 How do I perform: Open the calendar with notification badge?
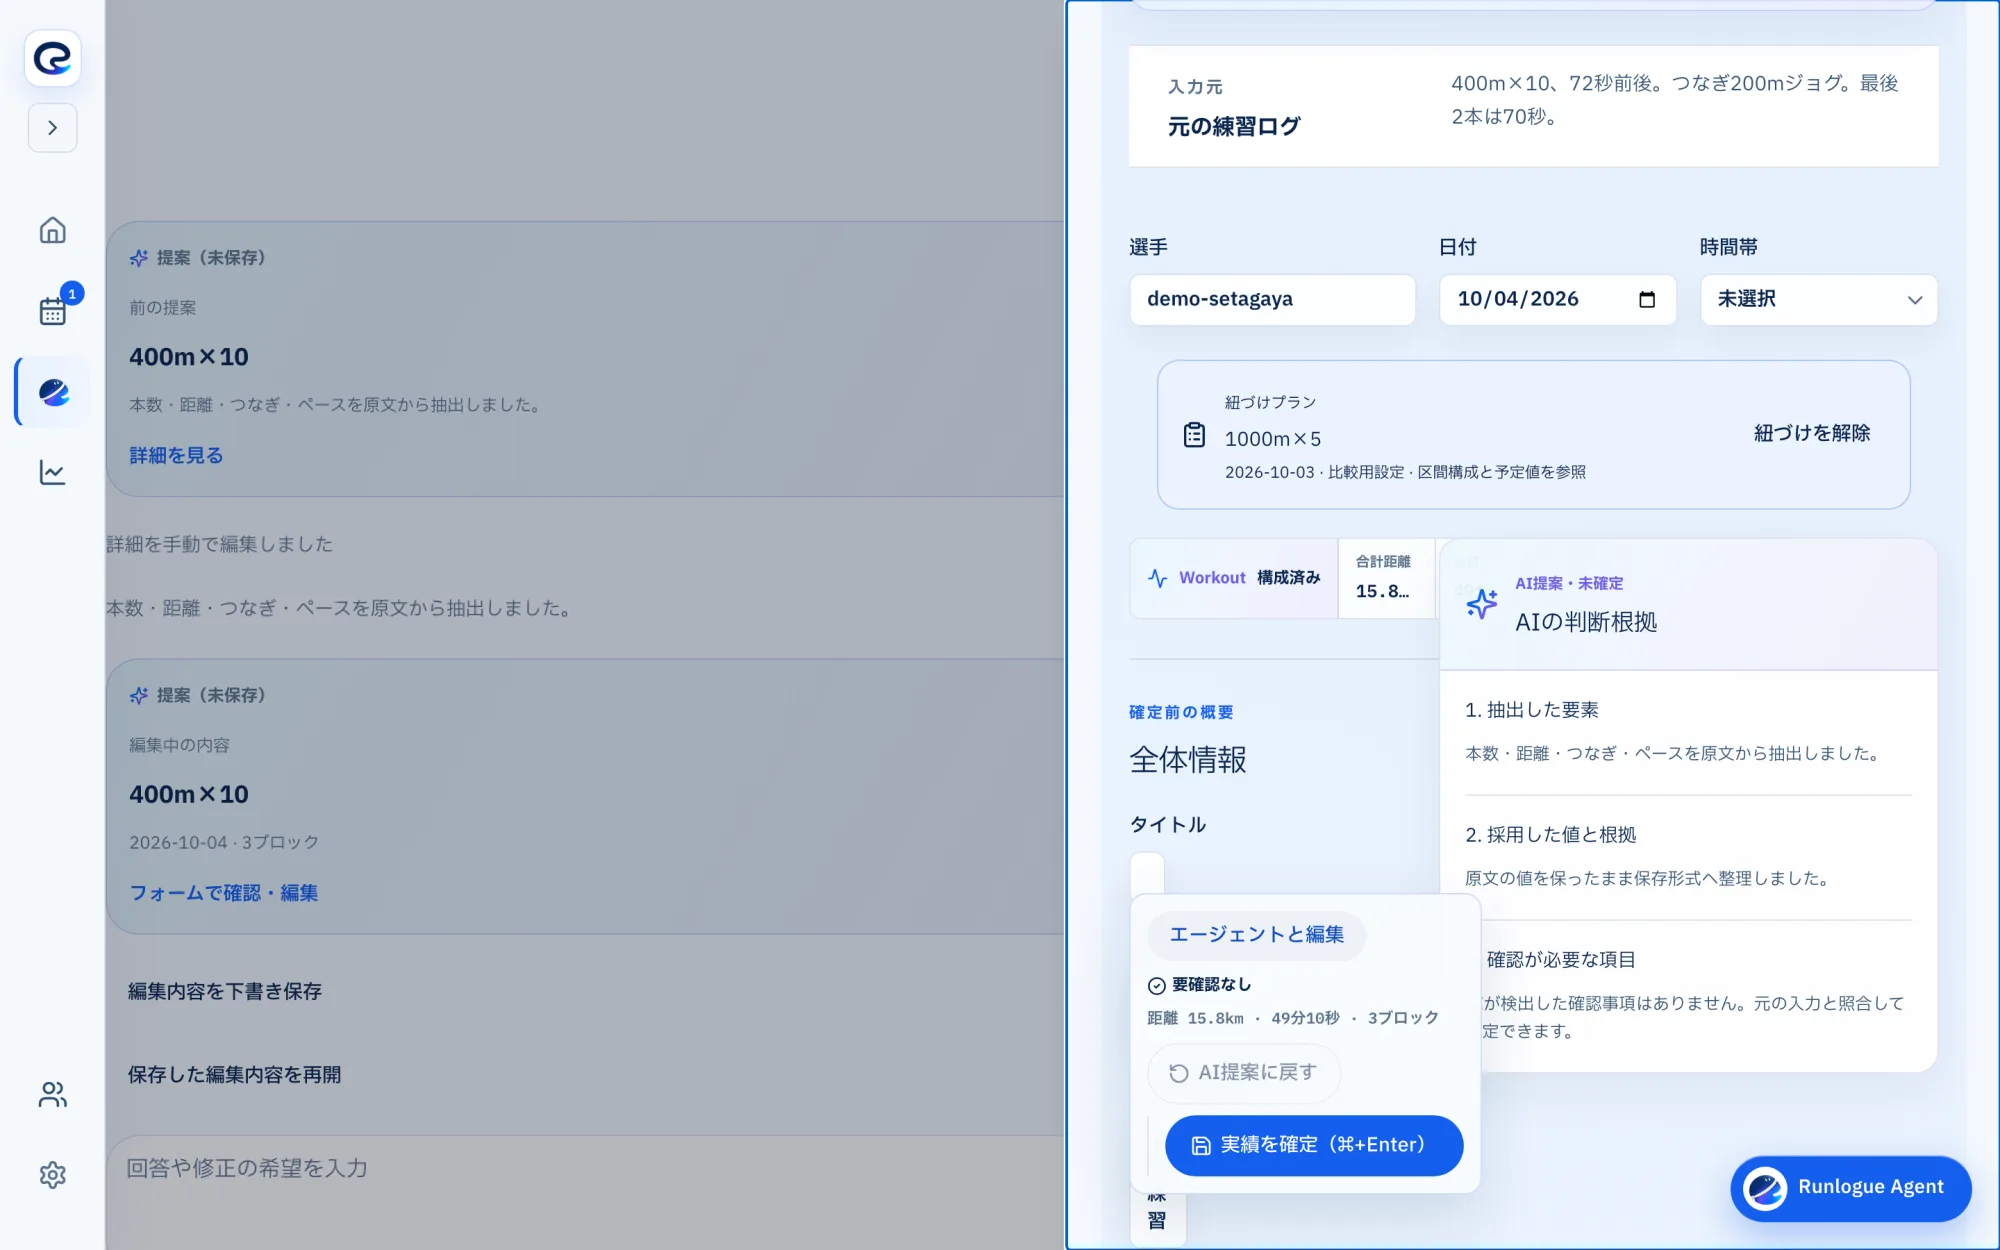point(52,310)
